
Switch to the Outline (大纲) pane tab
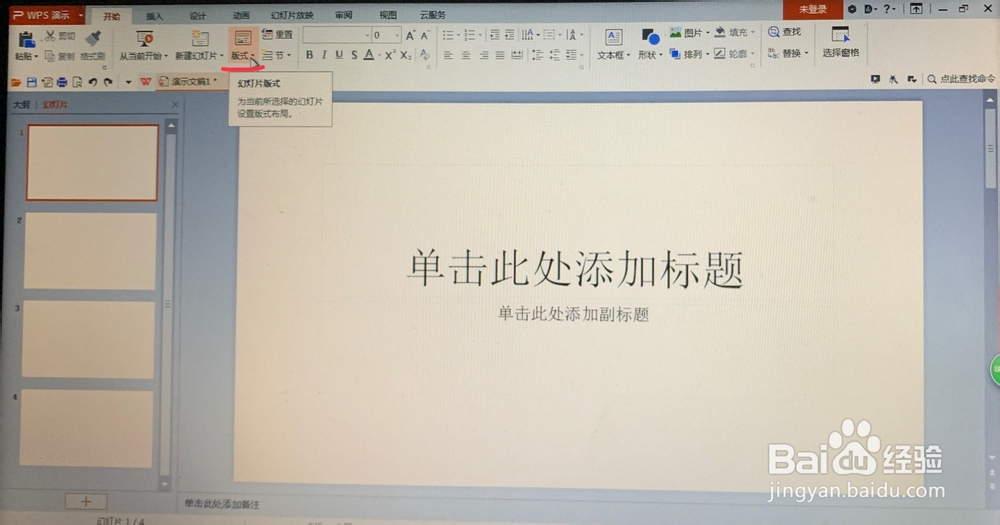(x=22, y=105)
